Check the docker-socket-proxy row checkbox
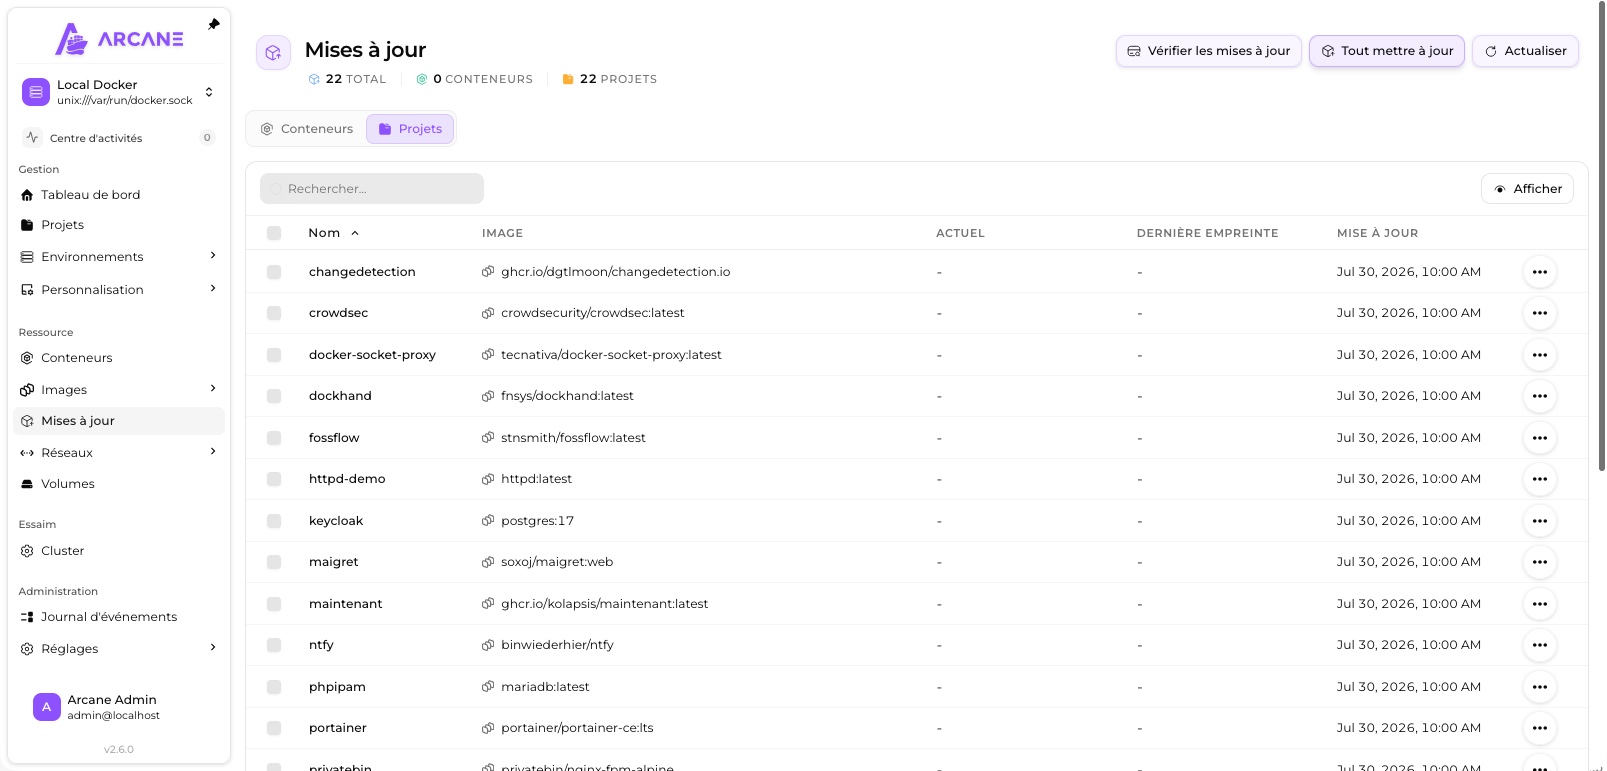 (274, 355)
